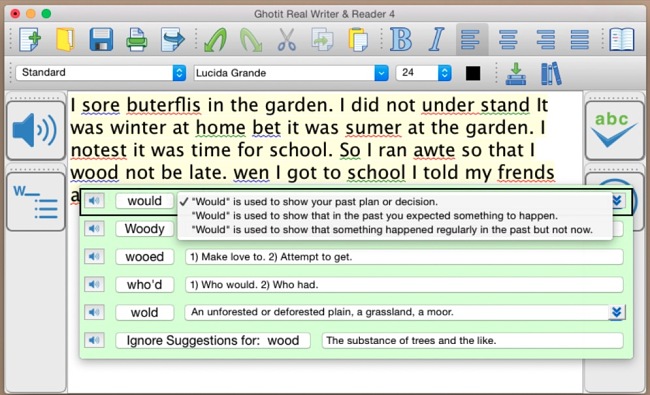This screenshot has height=395, width=650.
Task: Select 'past plan or decision' definition
Action: coord(394,202)
